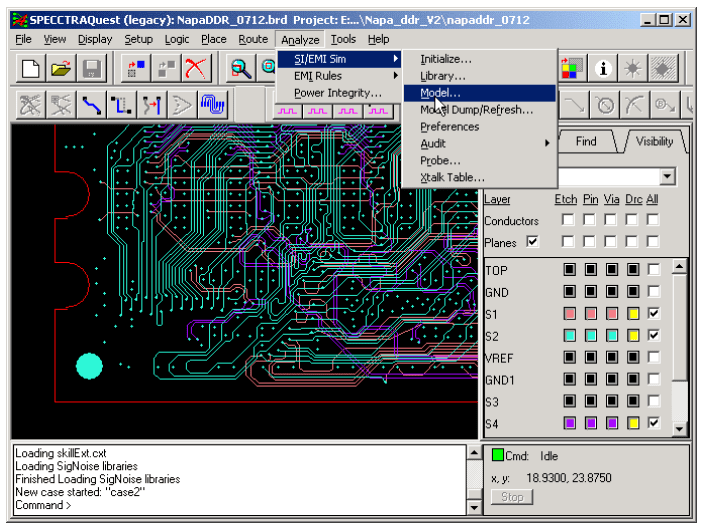
Task: Toggle the Planes checkbox
Action: point(532,242)
